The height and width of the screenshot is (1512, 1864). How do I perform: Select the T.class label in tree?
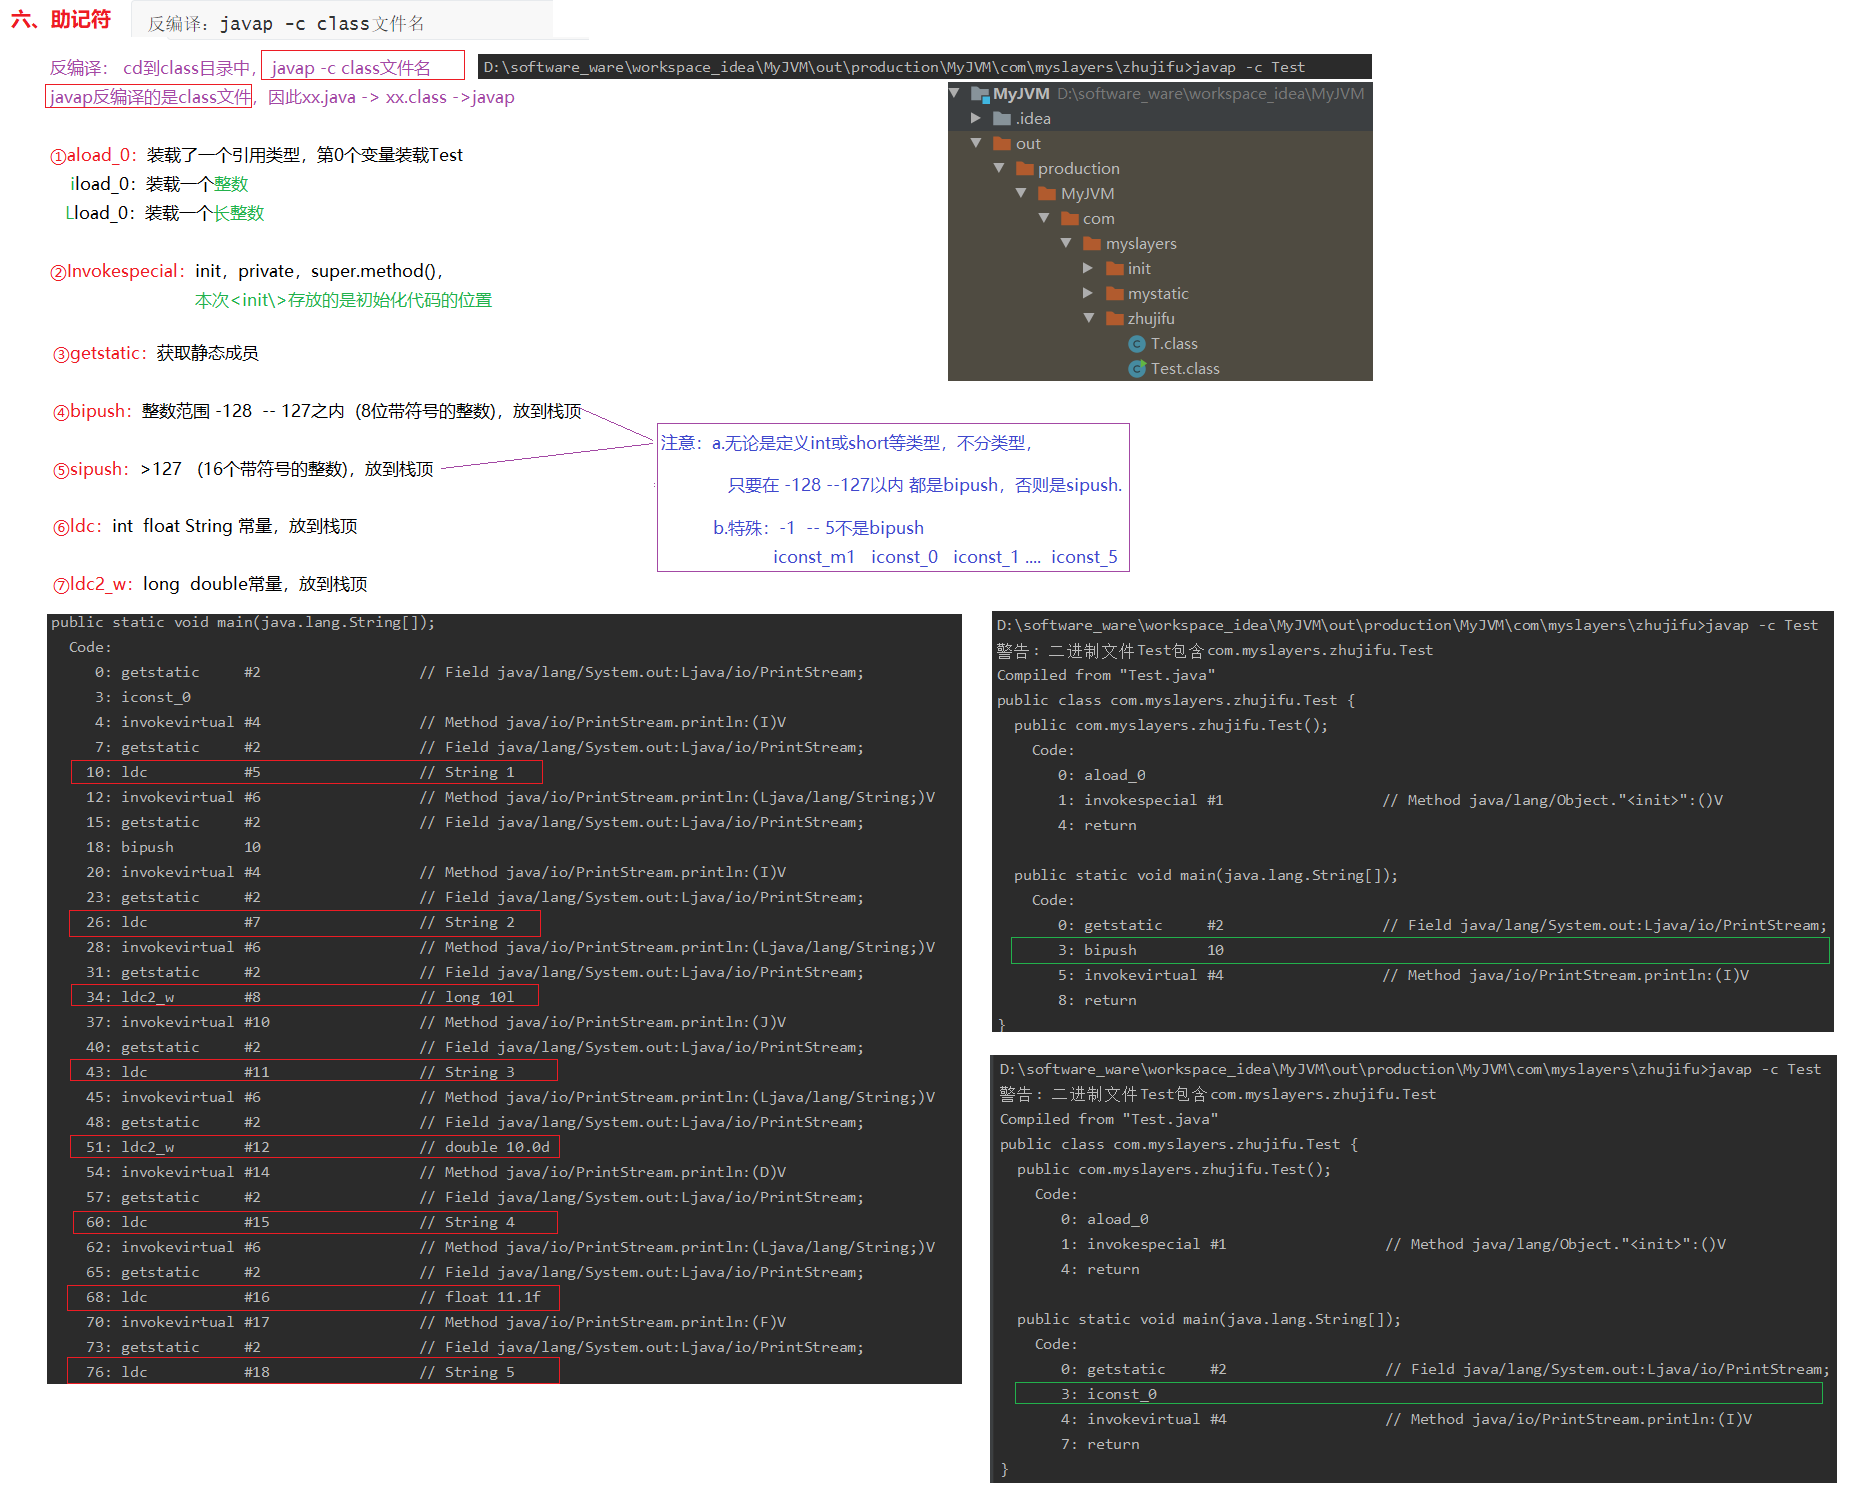tap(1174, 344)
